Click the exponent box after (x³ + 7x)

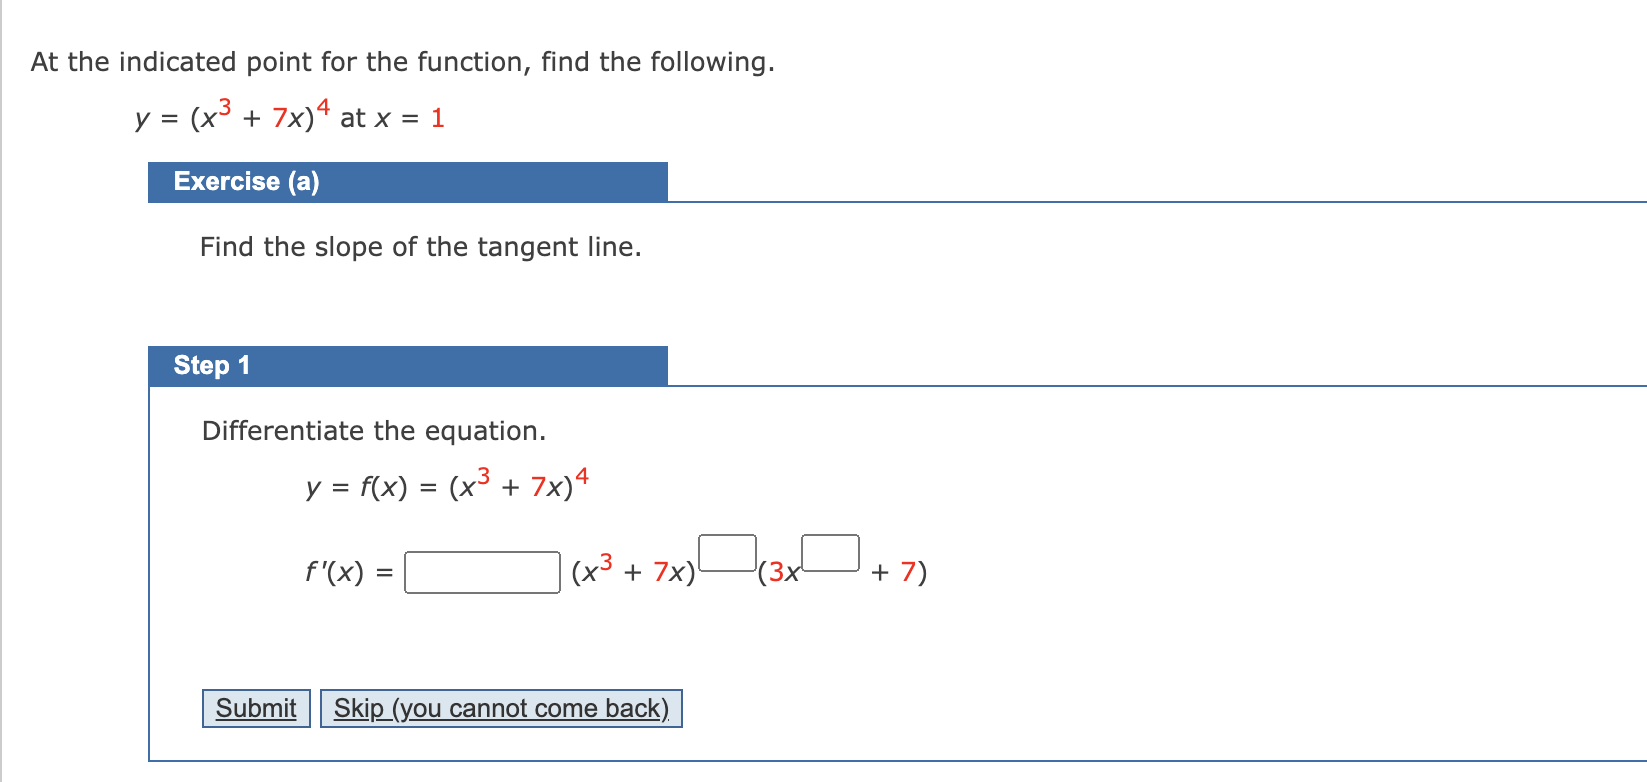pyautogui.click(x=726, y=551)
